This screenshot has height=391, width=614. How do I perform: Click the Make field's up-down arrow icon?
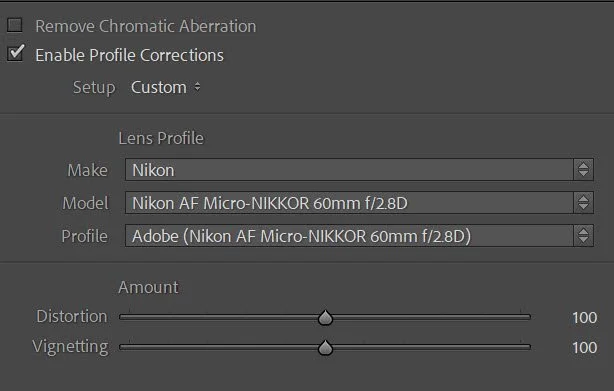pos(583,169)
